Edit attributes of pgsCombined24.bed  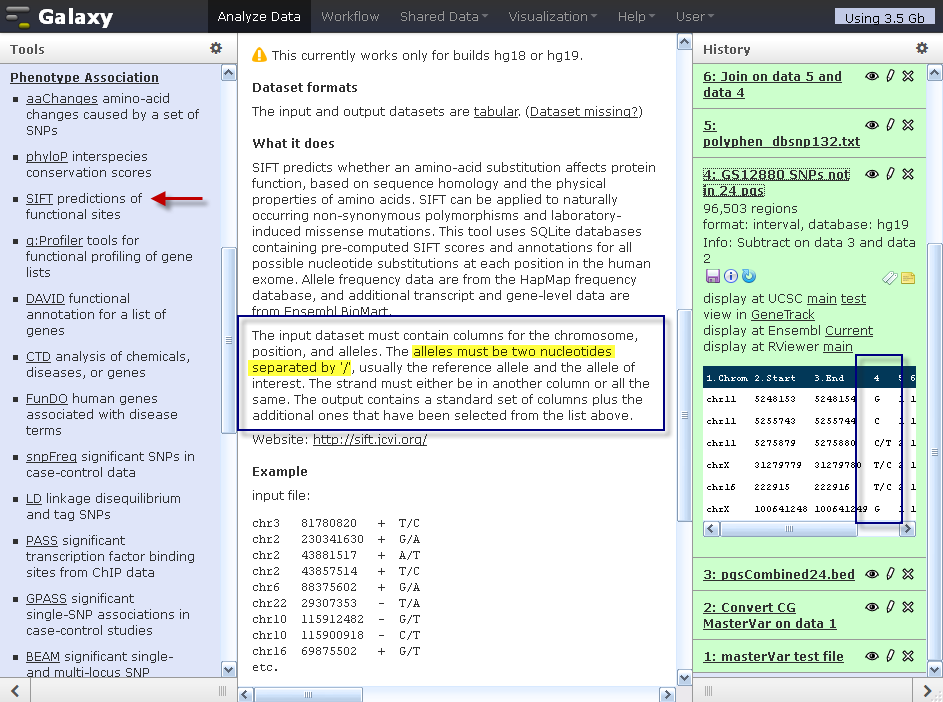point(891,574)
